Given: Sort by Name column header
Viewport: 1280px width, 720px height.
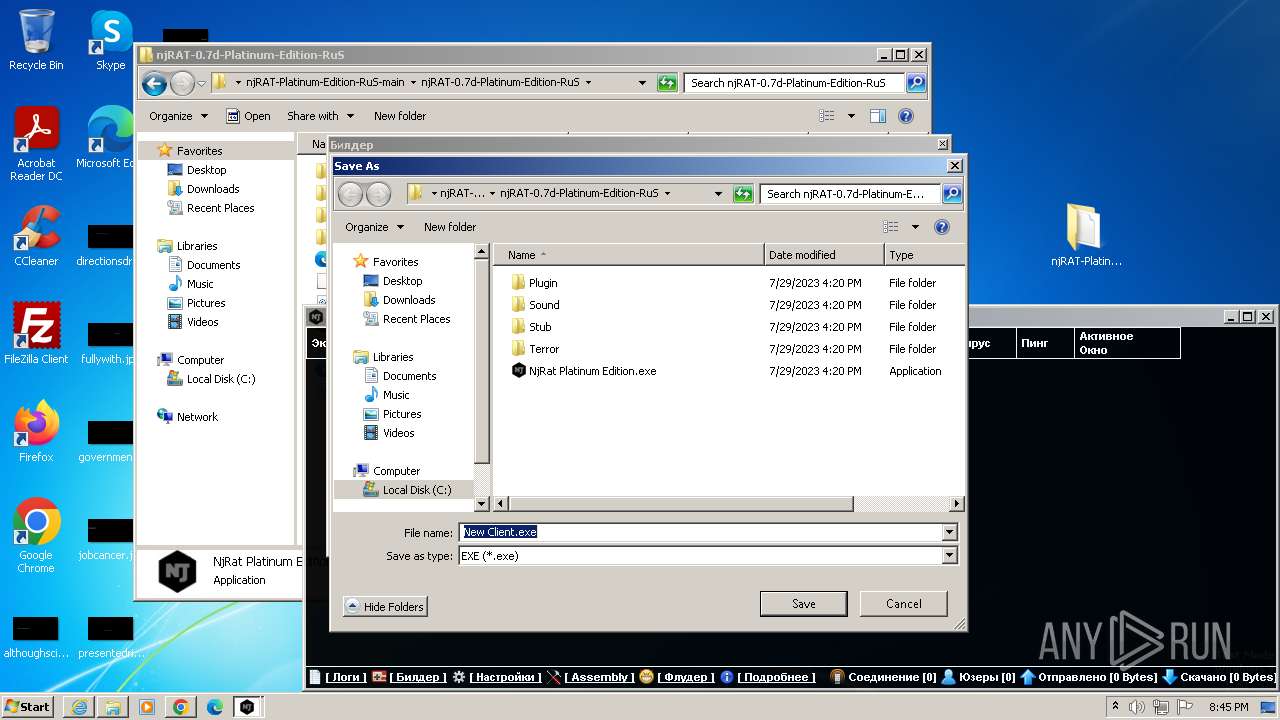Looking at the screenshot, I should click(x=630, y=255).
